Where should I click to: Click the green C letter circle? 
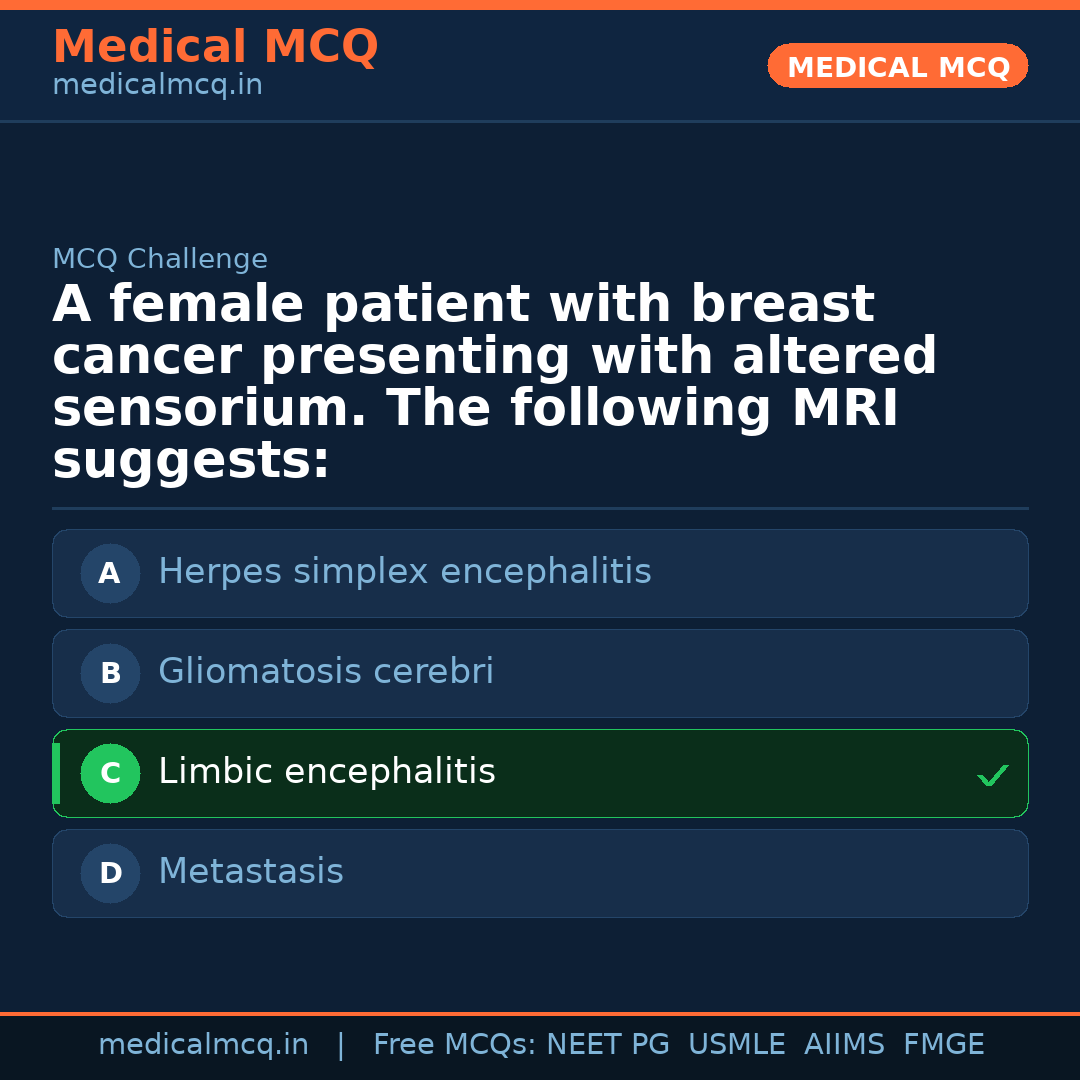click(110, 774)
